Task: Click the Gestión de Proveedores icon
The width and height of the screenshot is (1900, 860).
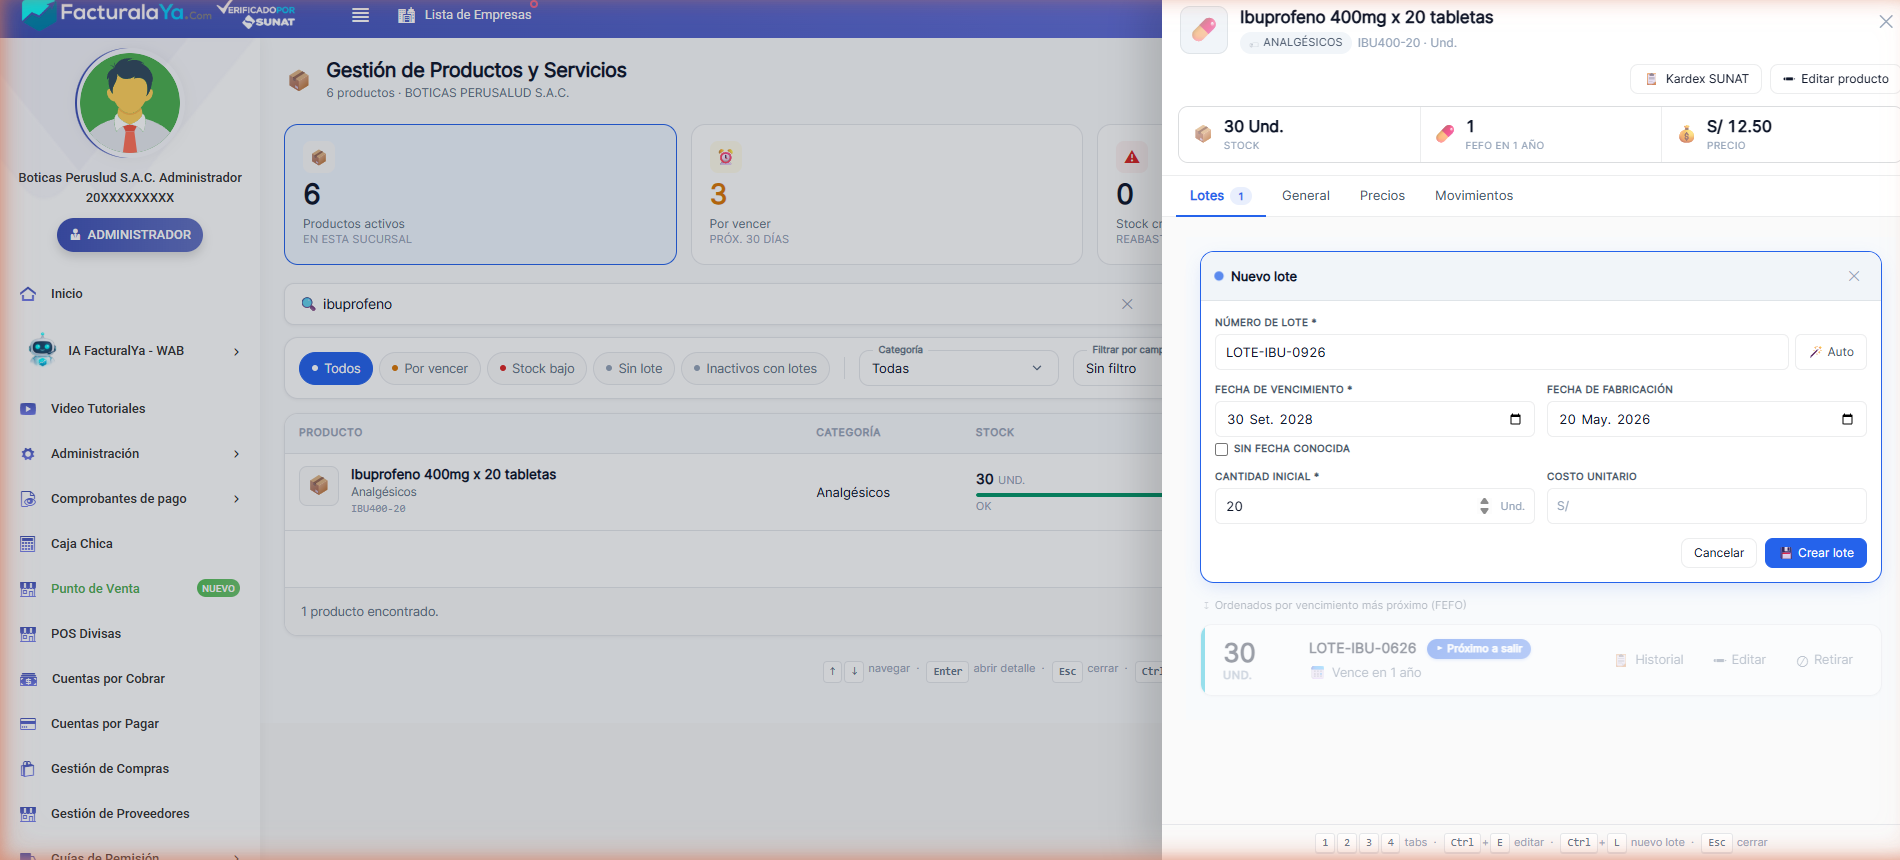Action: click(28, 814)
